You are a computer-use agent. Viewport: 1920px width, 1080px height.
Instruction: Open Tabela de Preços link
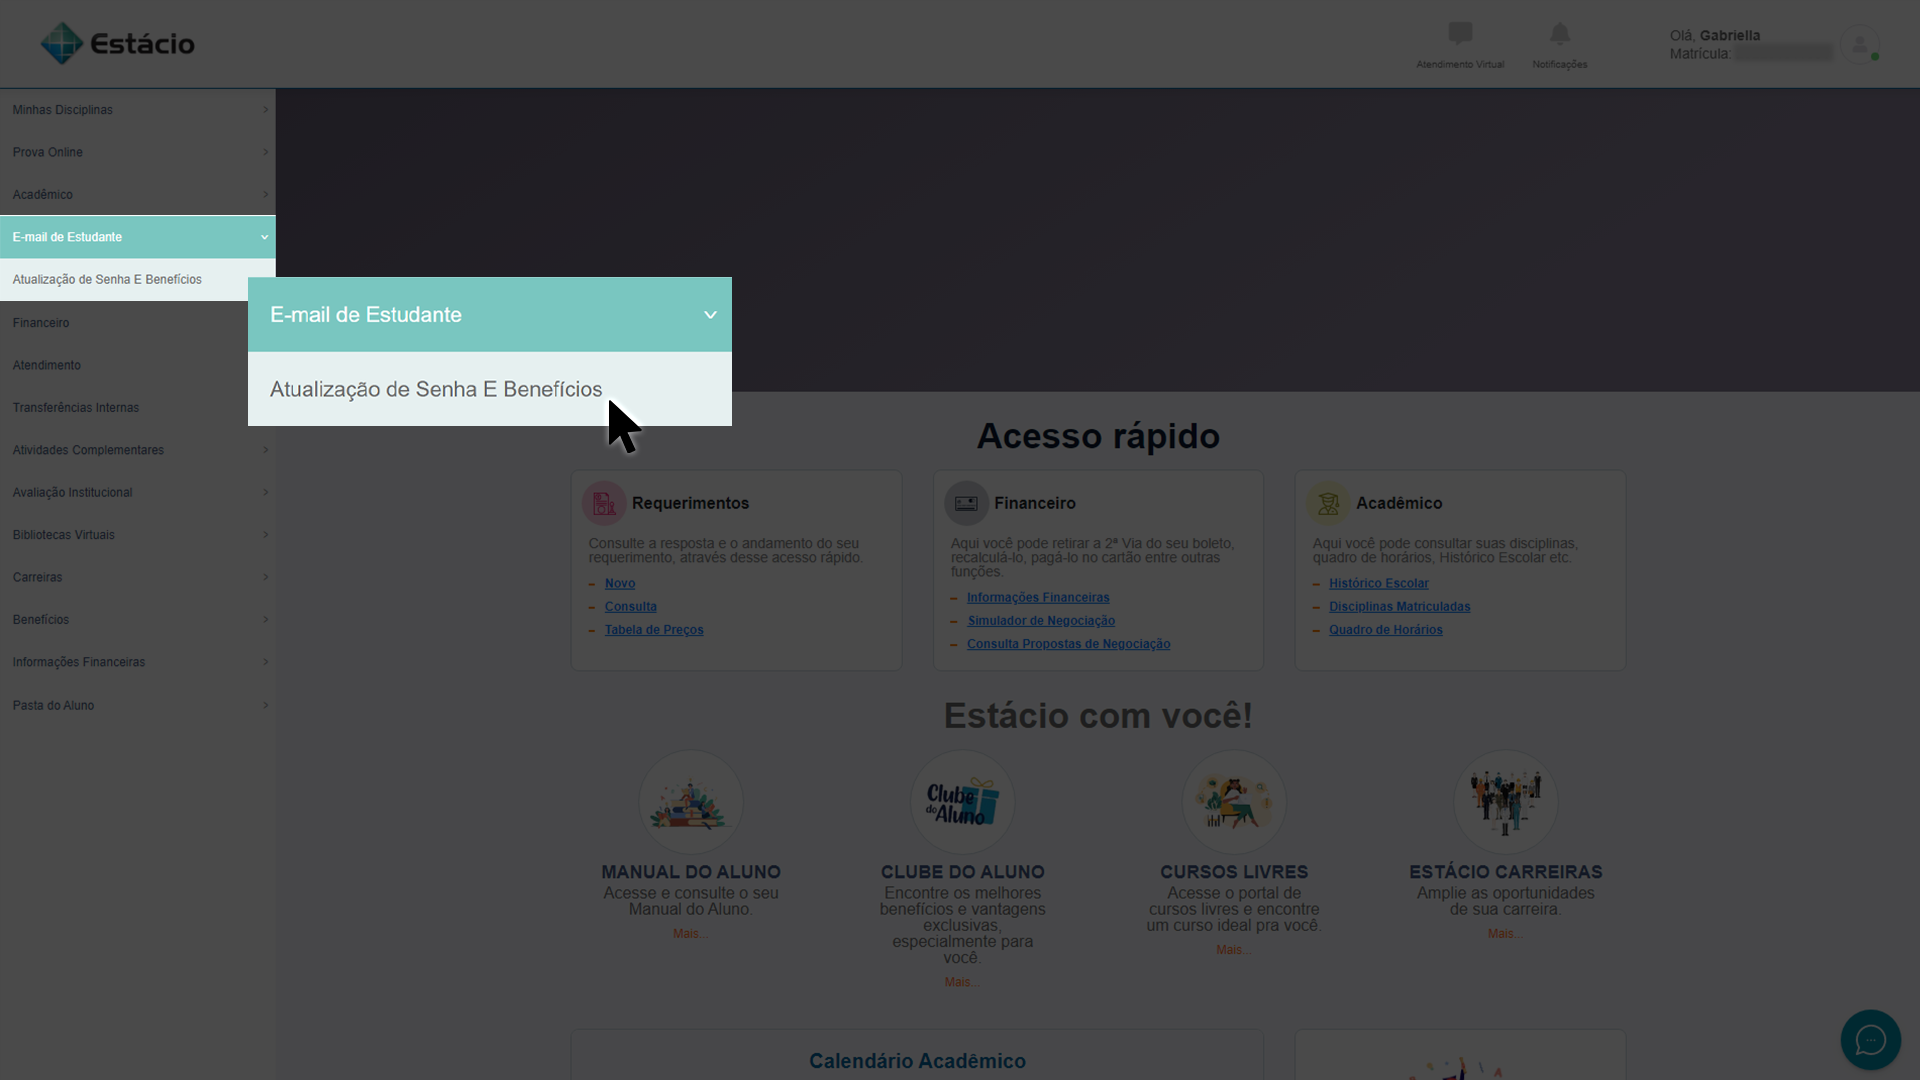(654, 630)
